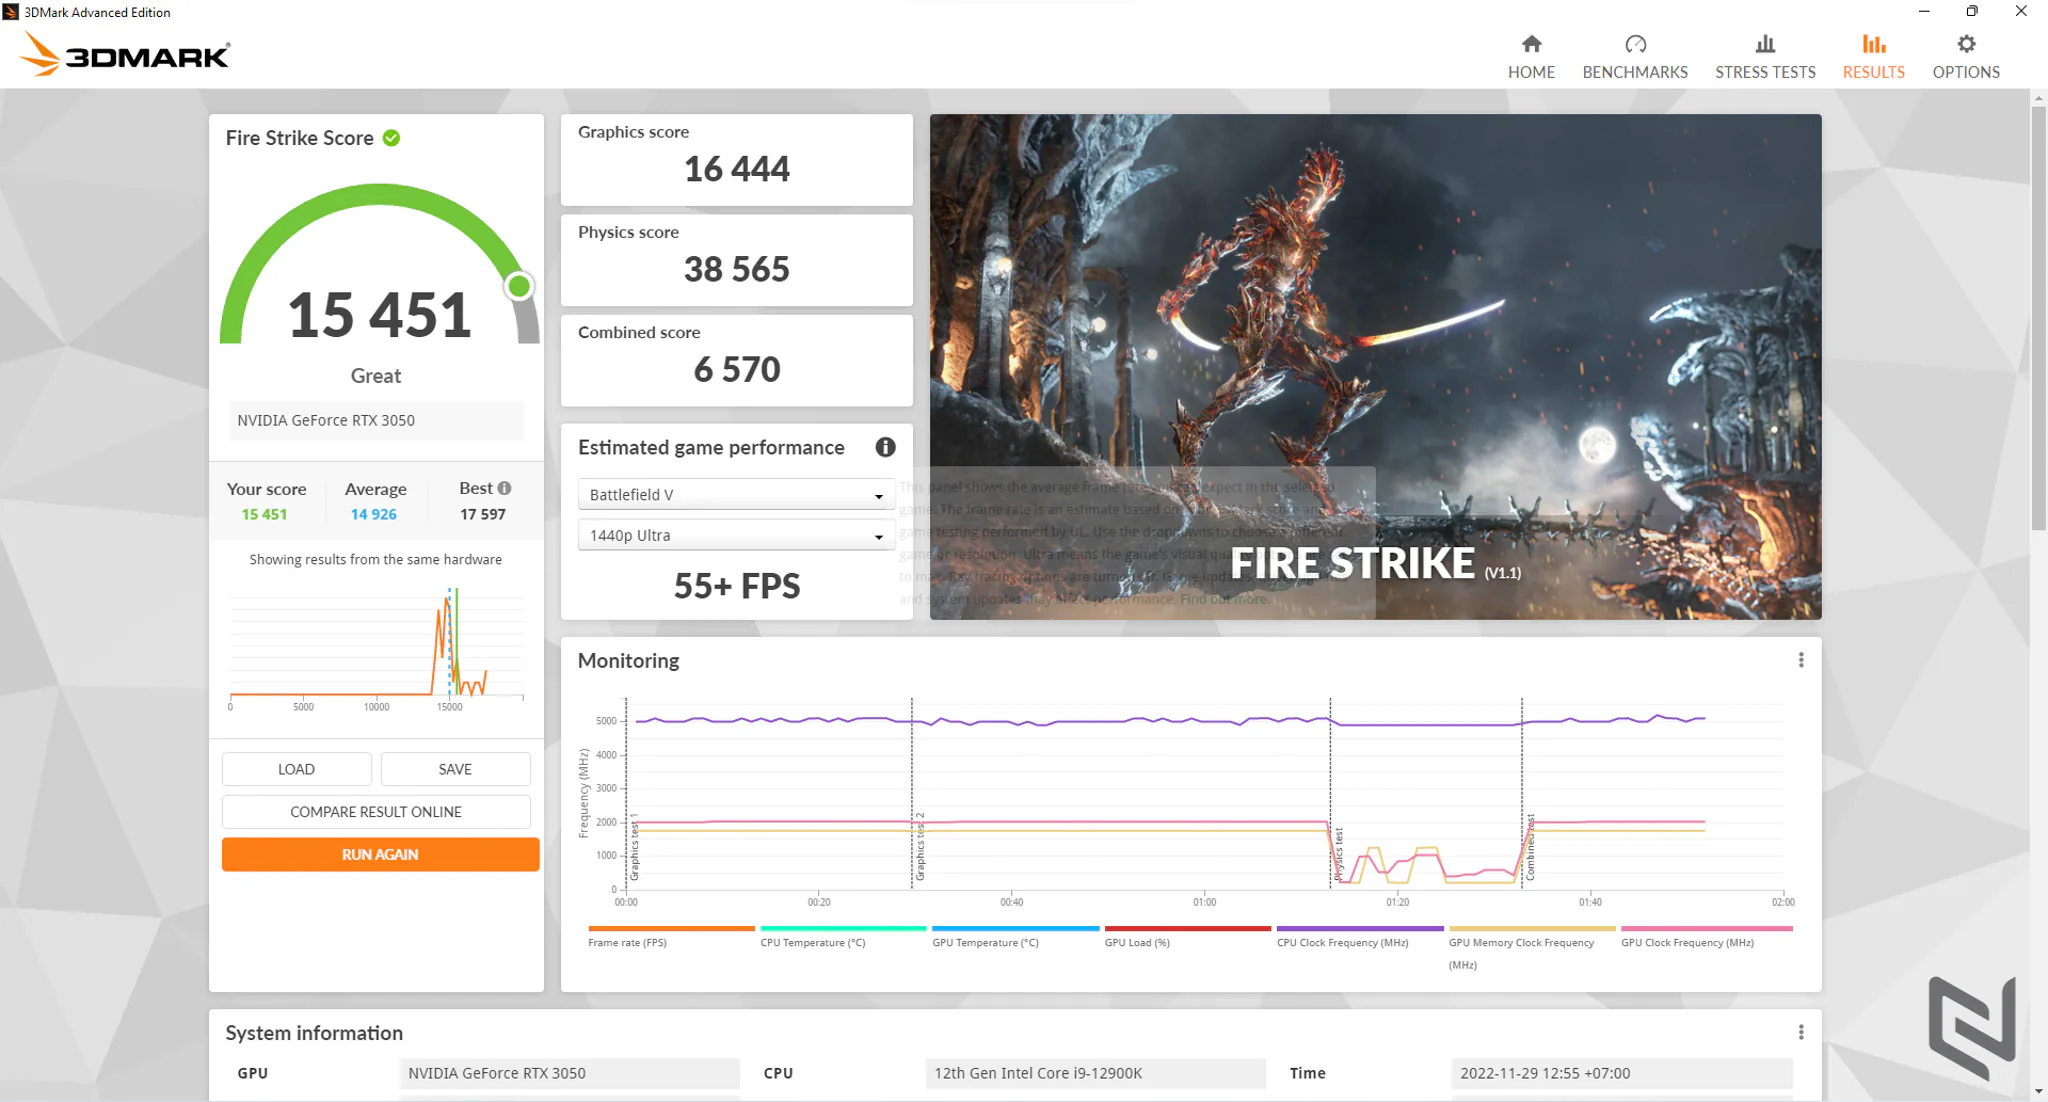Viewport: 2048px width, 1102px height.
Task: Click the Physics test timeline marker
Action: [1338, 853]
